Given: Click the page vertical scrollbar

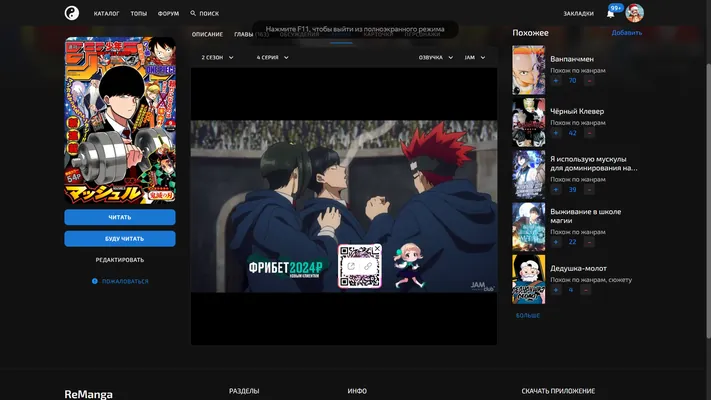Looking at the screenshot, I should [708, 200].
